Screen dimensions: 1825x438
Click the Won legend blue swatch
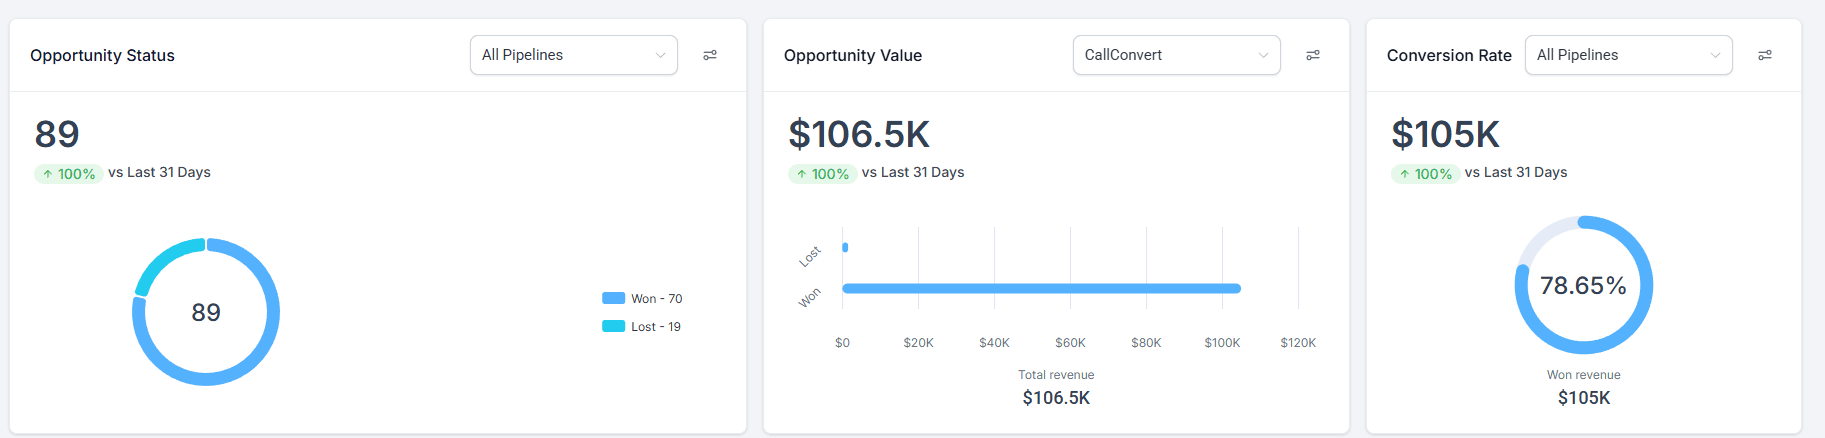click(x=613, y=298)
